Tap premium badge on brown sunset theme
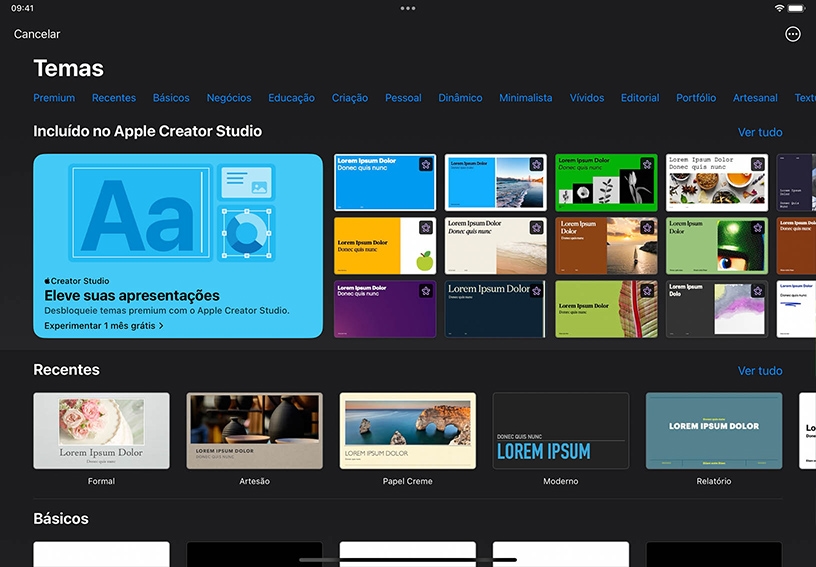Screen dimensions: 816x567 point(647,227)
